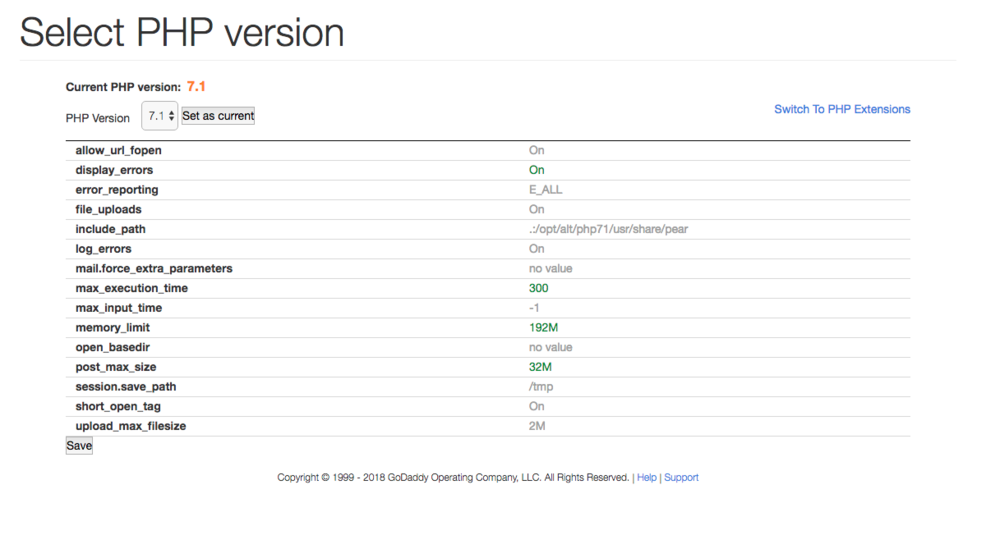Open the Support link in footer
The height and width of the screenshot is (535, 1000).
pyautogui.click(x=681, y=477)
